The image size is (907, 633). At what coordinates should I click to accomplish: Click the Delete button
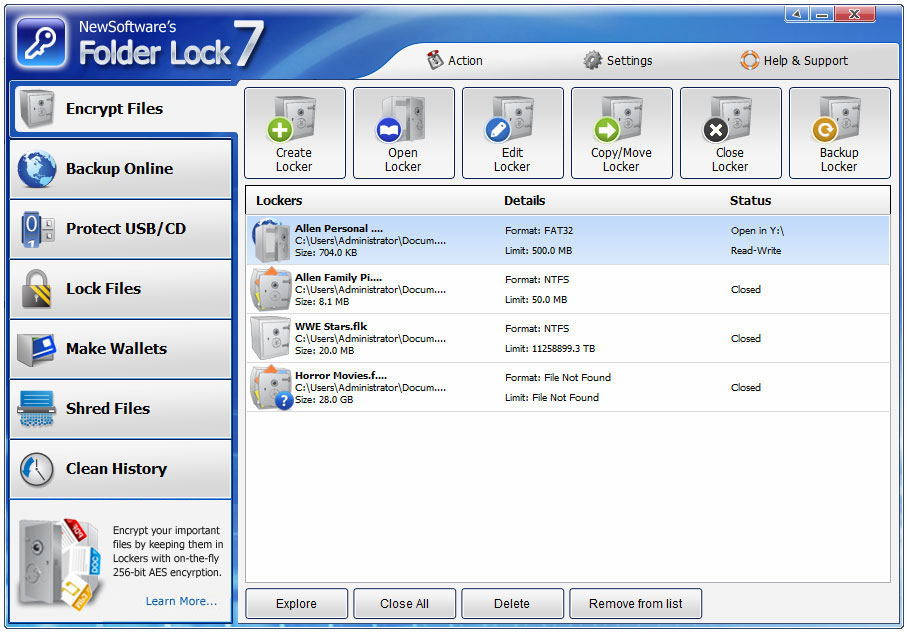click(512, 603)
